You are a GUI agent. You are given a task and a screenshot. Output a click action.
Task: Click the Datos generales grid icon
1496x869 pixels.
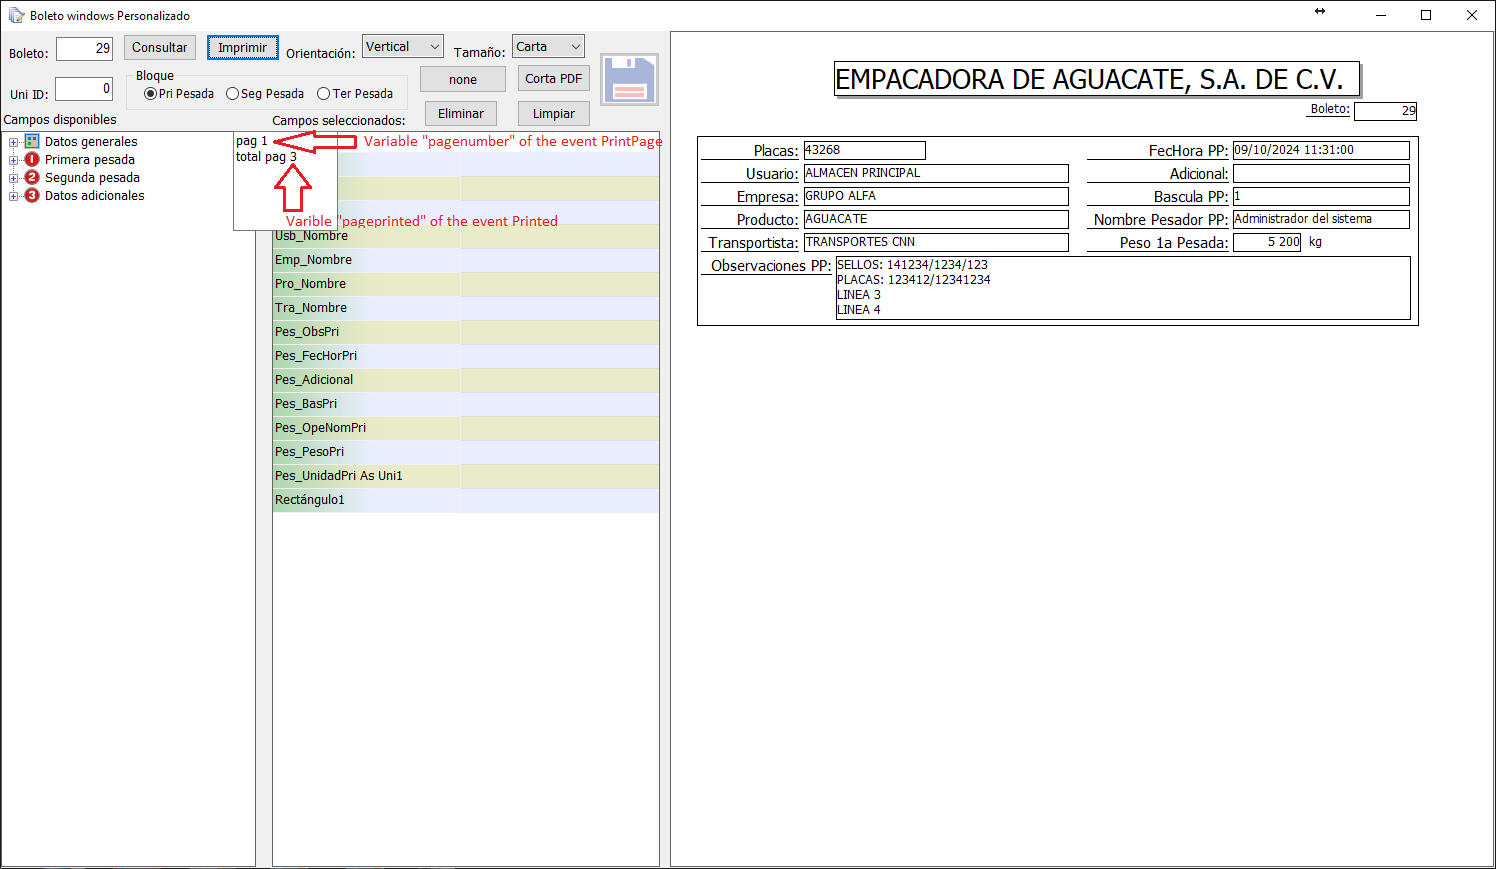tap(32, 142)
